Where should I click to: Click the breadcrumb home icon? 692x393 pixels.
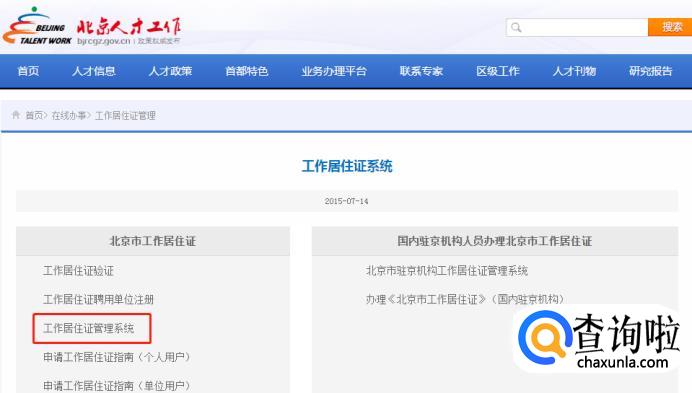(16, 115)
